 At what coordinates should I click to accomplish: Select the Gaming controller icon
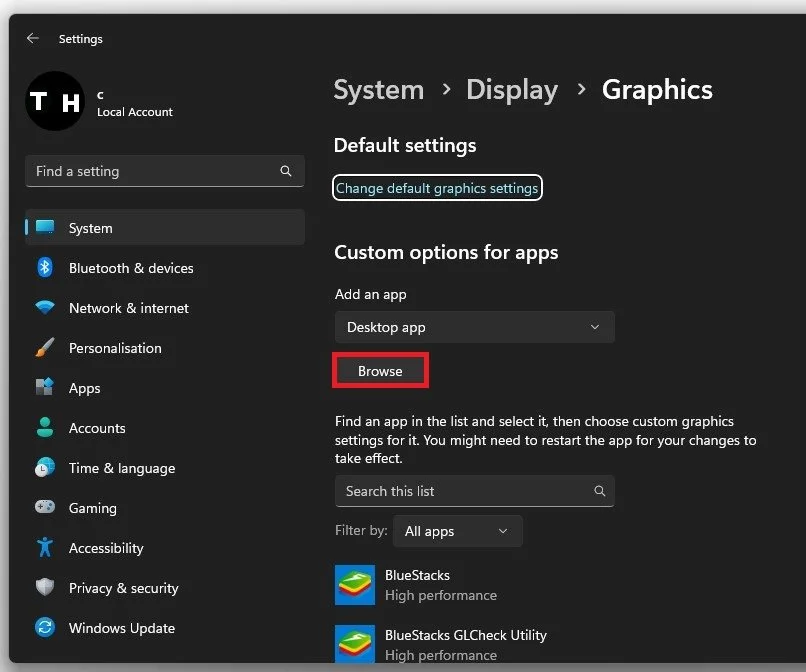coord(45,508)
